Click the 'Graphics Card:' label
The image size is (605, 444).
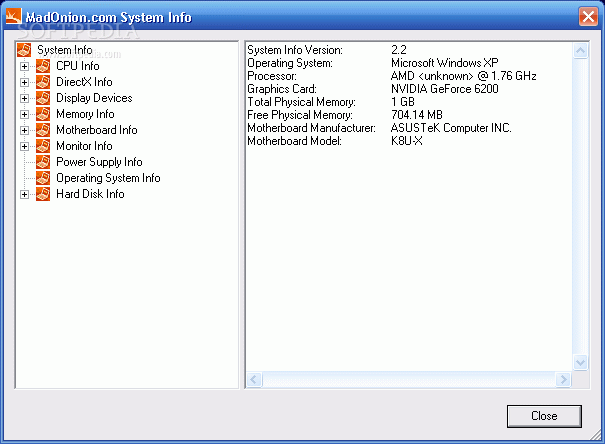[282, 89]
